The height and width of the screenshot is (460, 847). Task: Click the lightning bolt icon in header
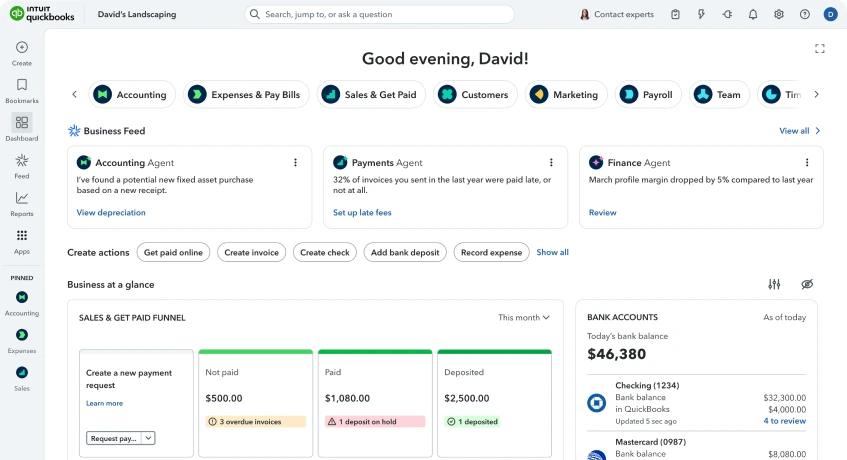point(701,15)
